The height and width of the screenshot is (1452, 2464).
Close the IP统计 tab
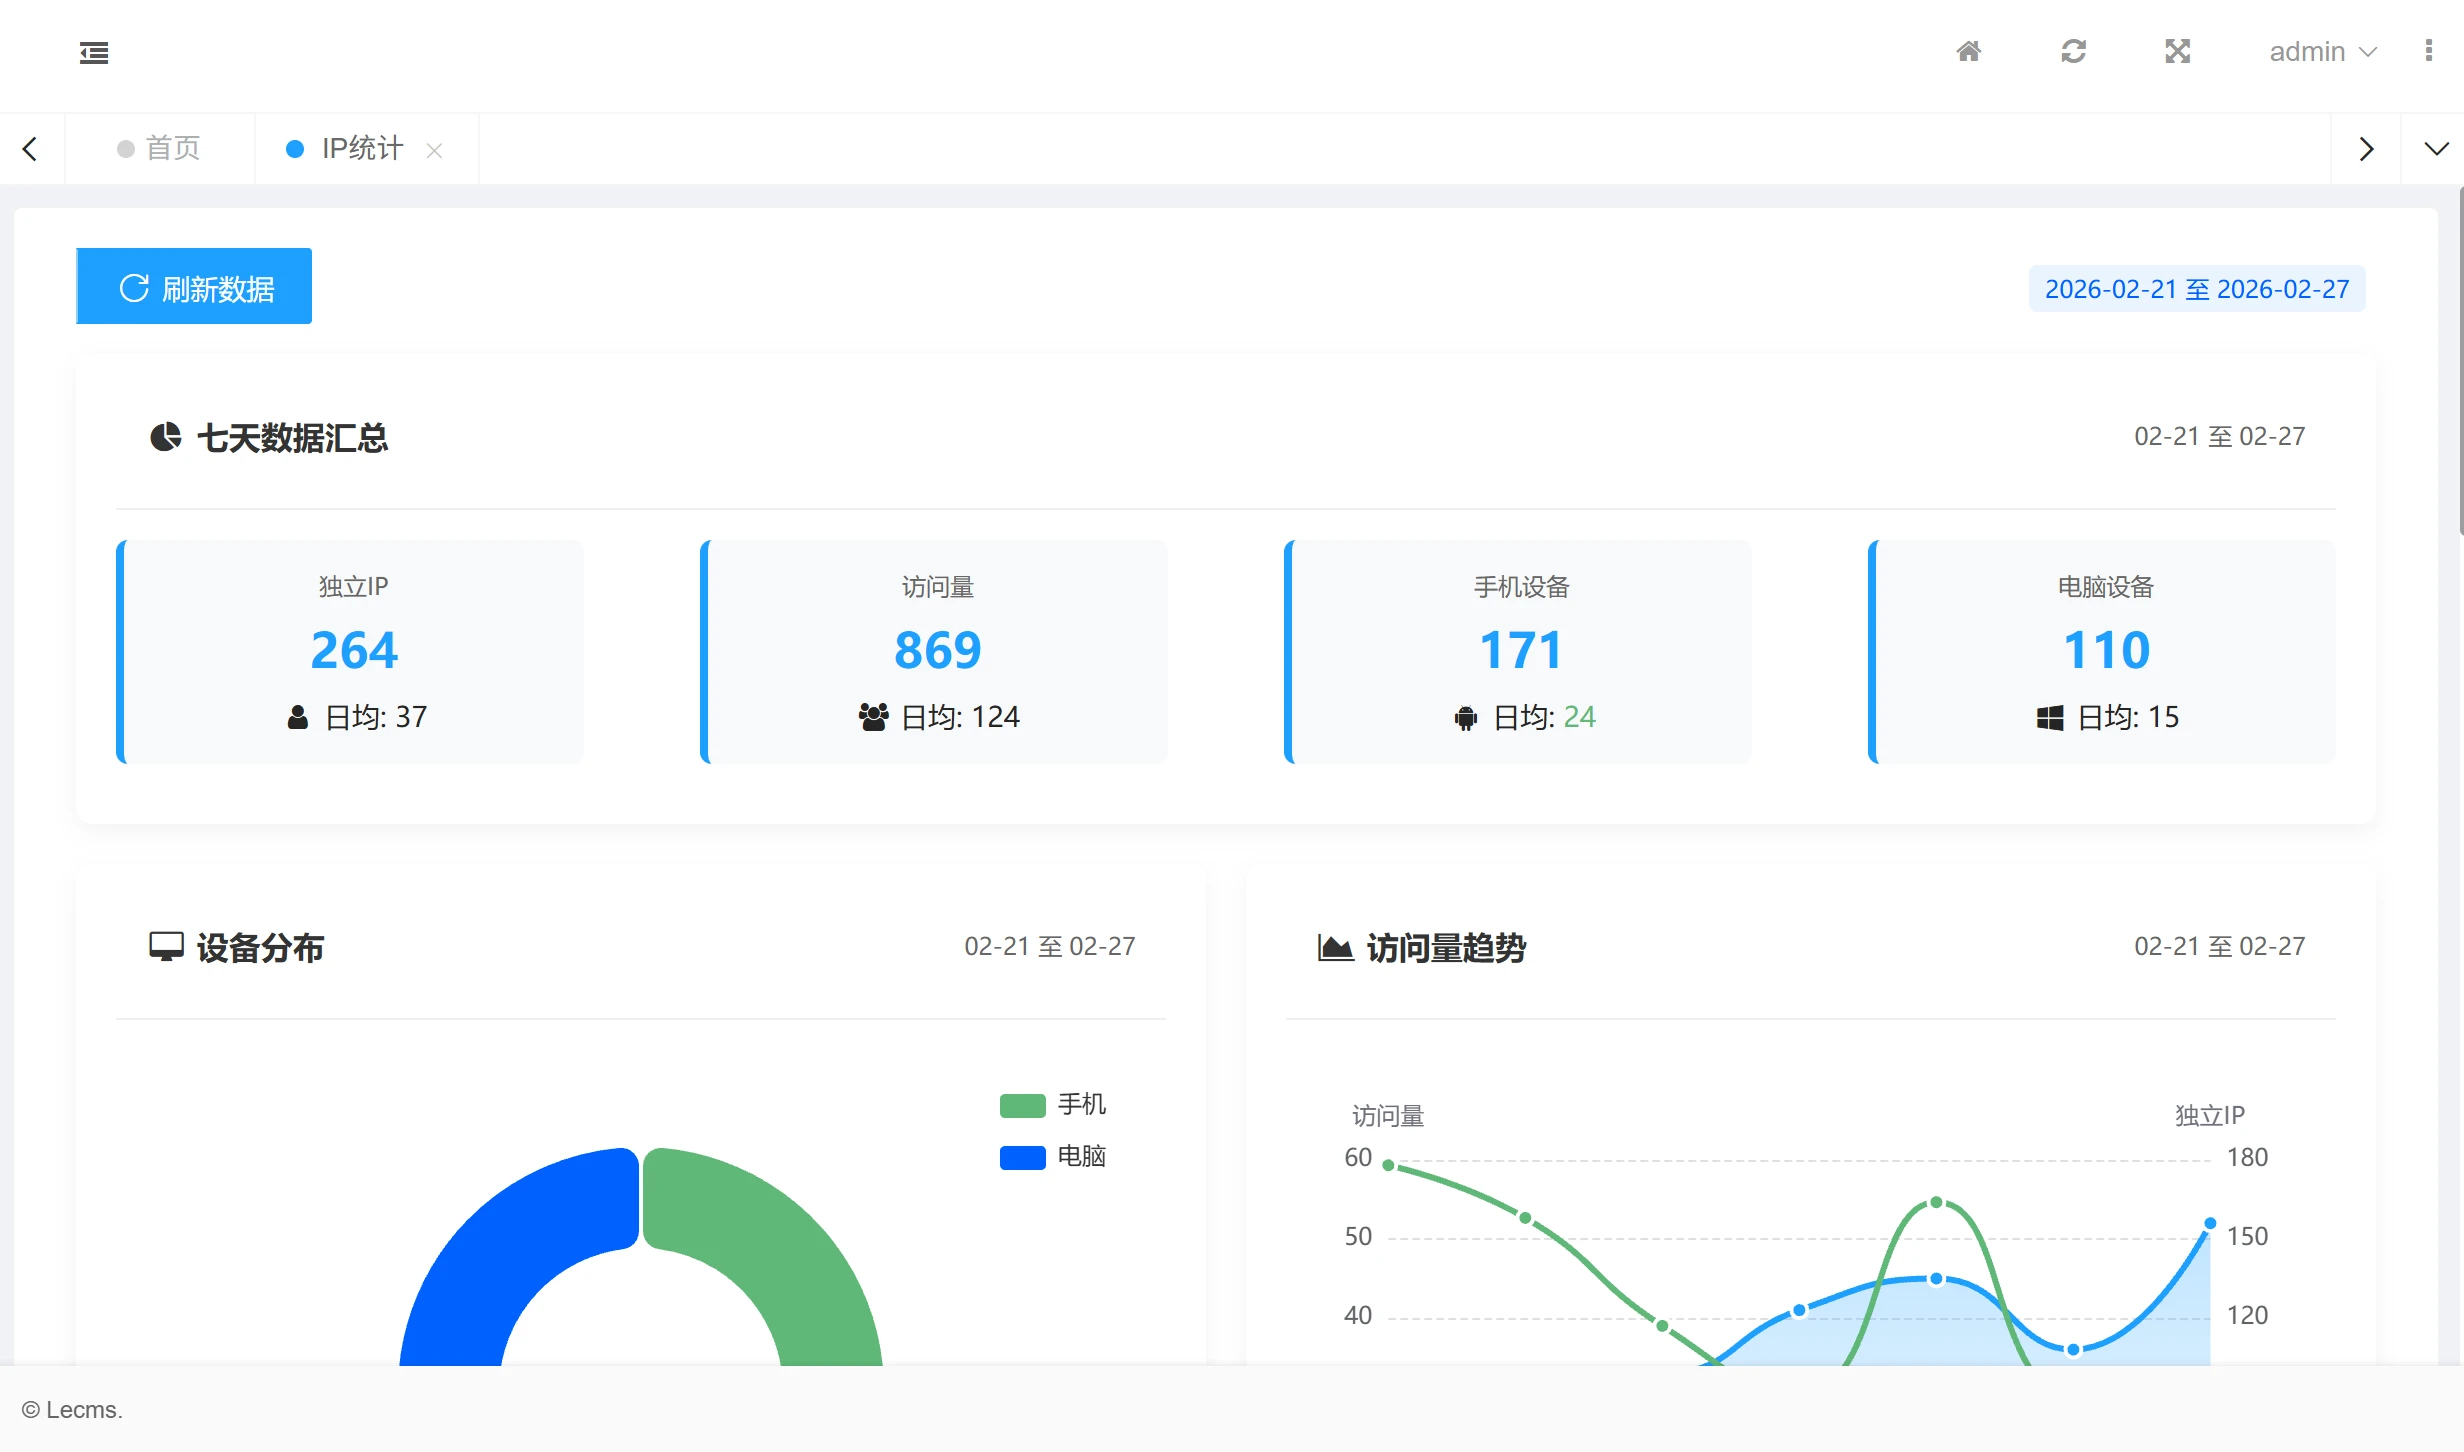pos(434,150)
